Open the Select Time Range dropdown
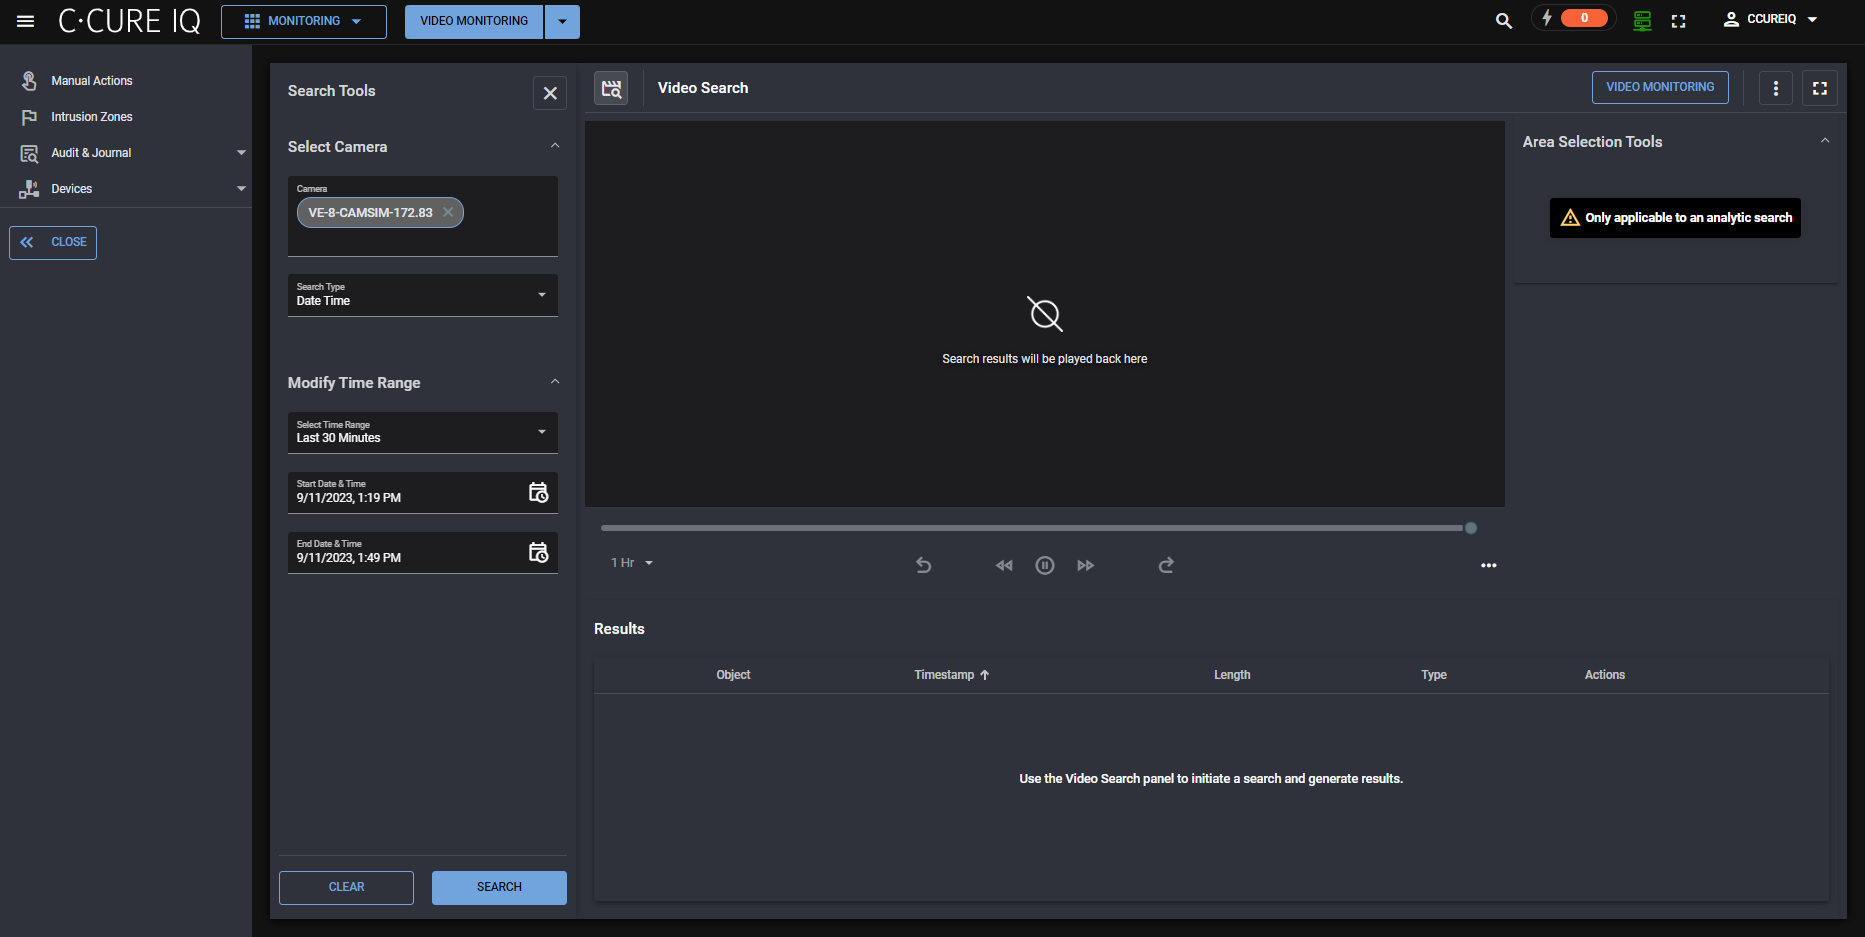The image size is (1865, 937). click(422, 433)
